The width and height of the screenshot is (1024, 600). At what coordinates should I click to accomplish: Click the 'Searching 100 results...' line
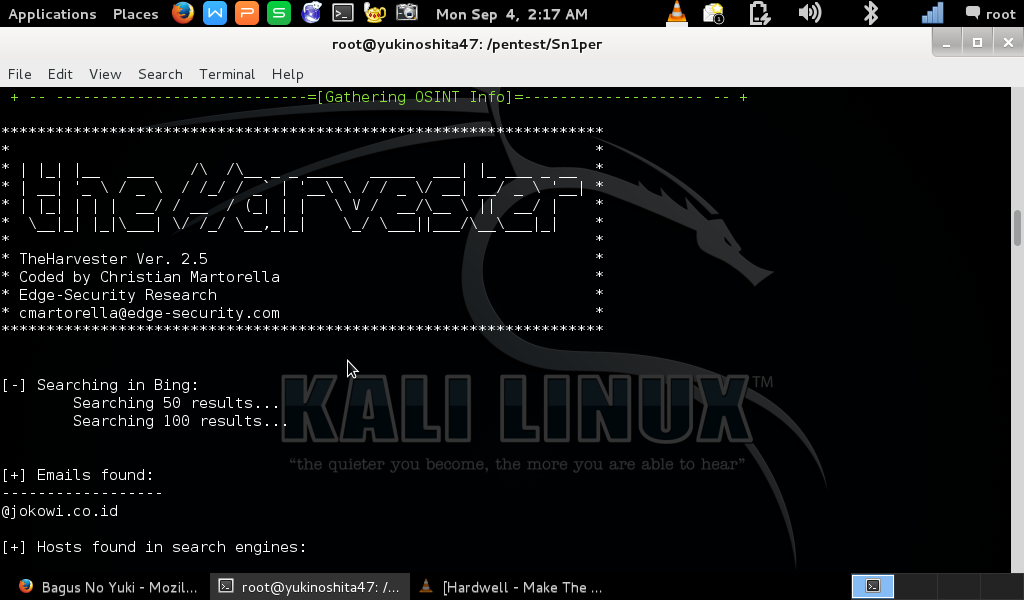(180, 421)
